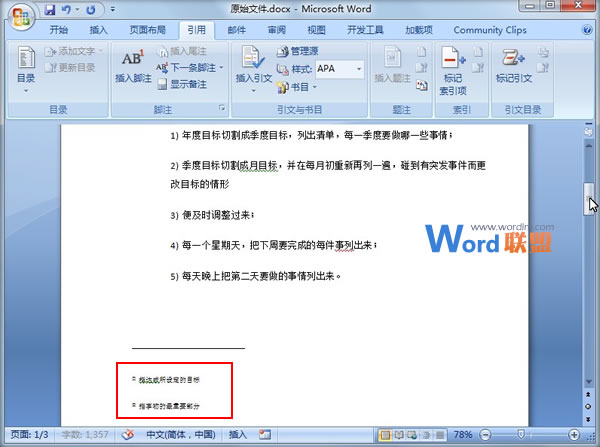Click insert table of figures icon
The image size is (600, 447).
tap(421, 52)
